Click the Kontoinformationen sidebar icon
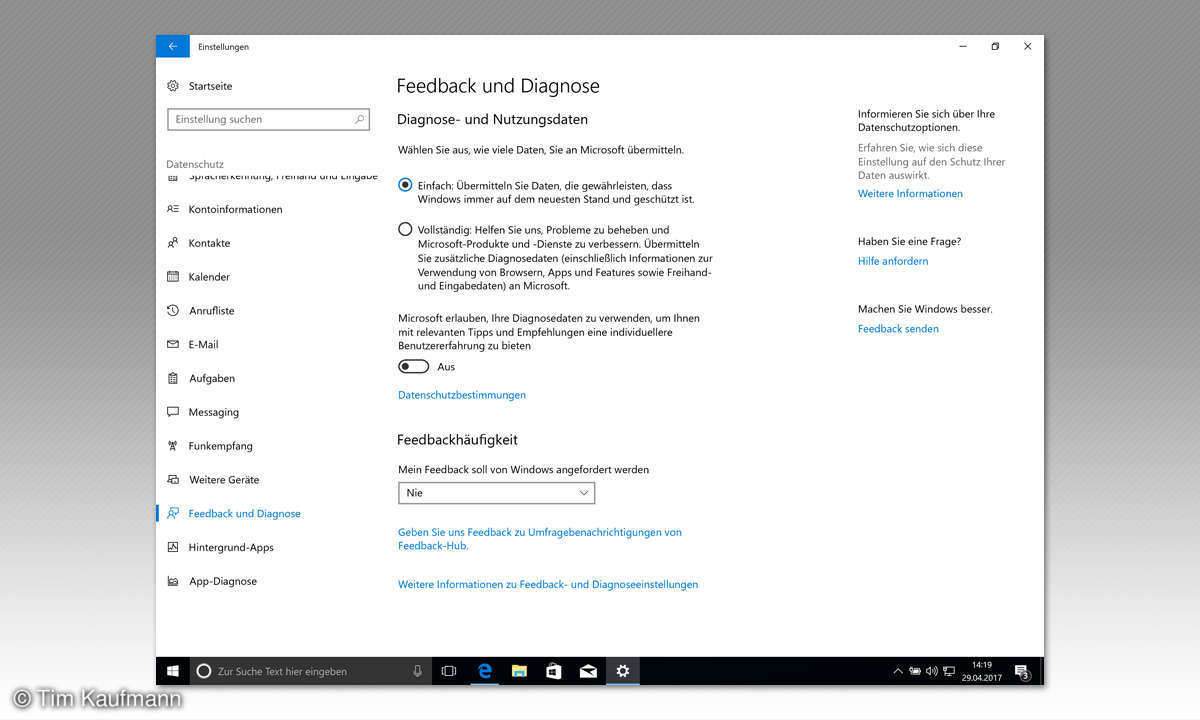This screenshot has width=1200, height=720. (x=173, y=209)
